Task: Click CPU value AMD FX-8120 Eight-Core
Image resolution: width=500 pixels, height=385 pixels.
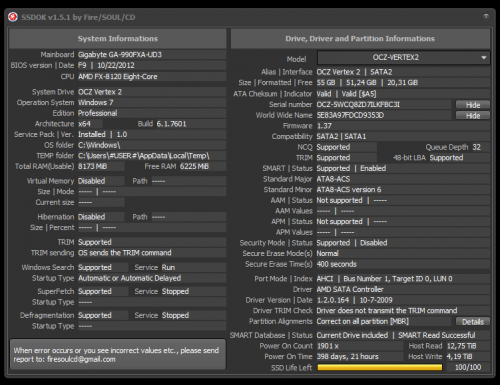Action: [118, 77]
